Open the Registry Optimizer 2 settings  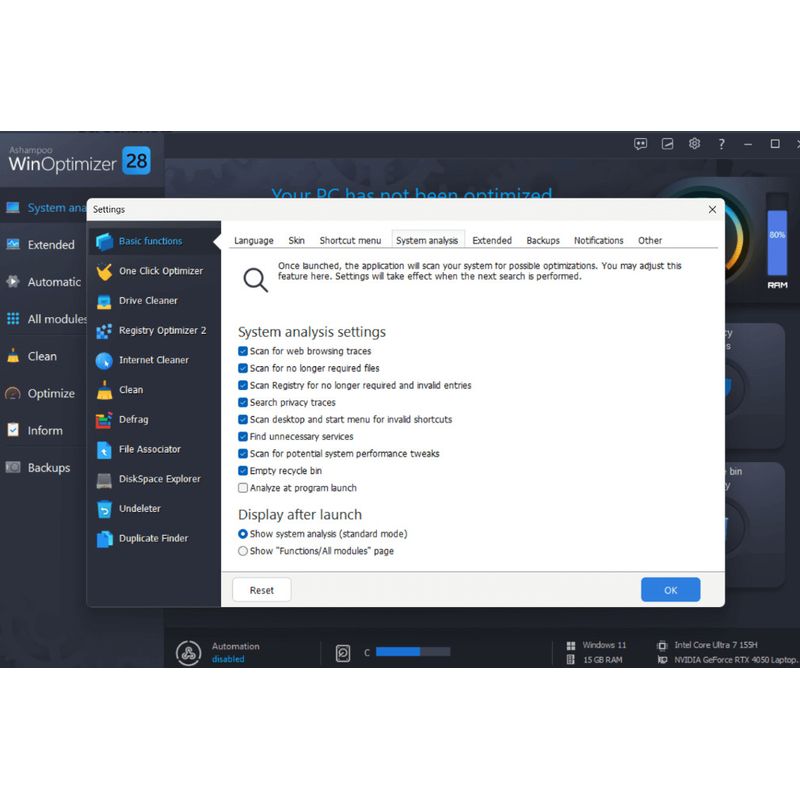click(x=161, y=330)
